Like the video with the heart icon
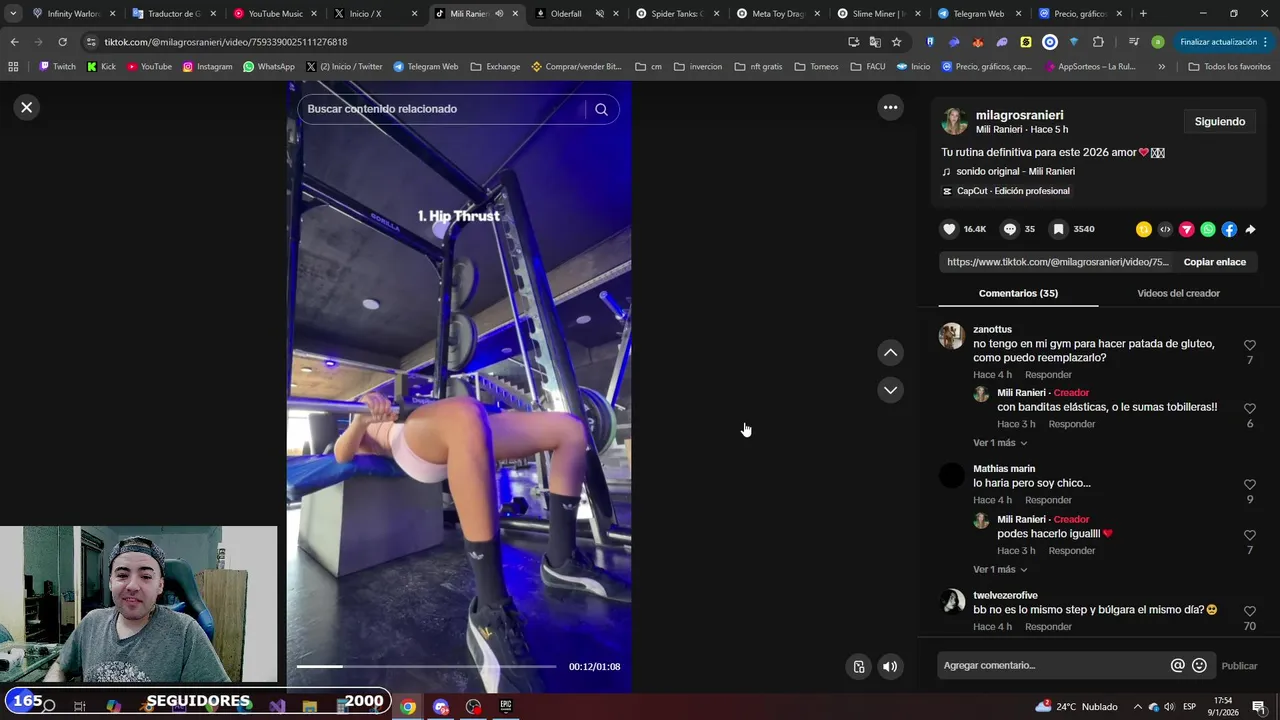The image size is (1280, 720). 949,229
